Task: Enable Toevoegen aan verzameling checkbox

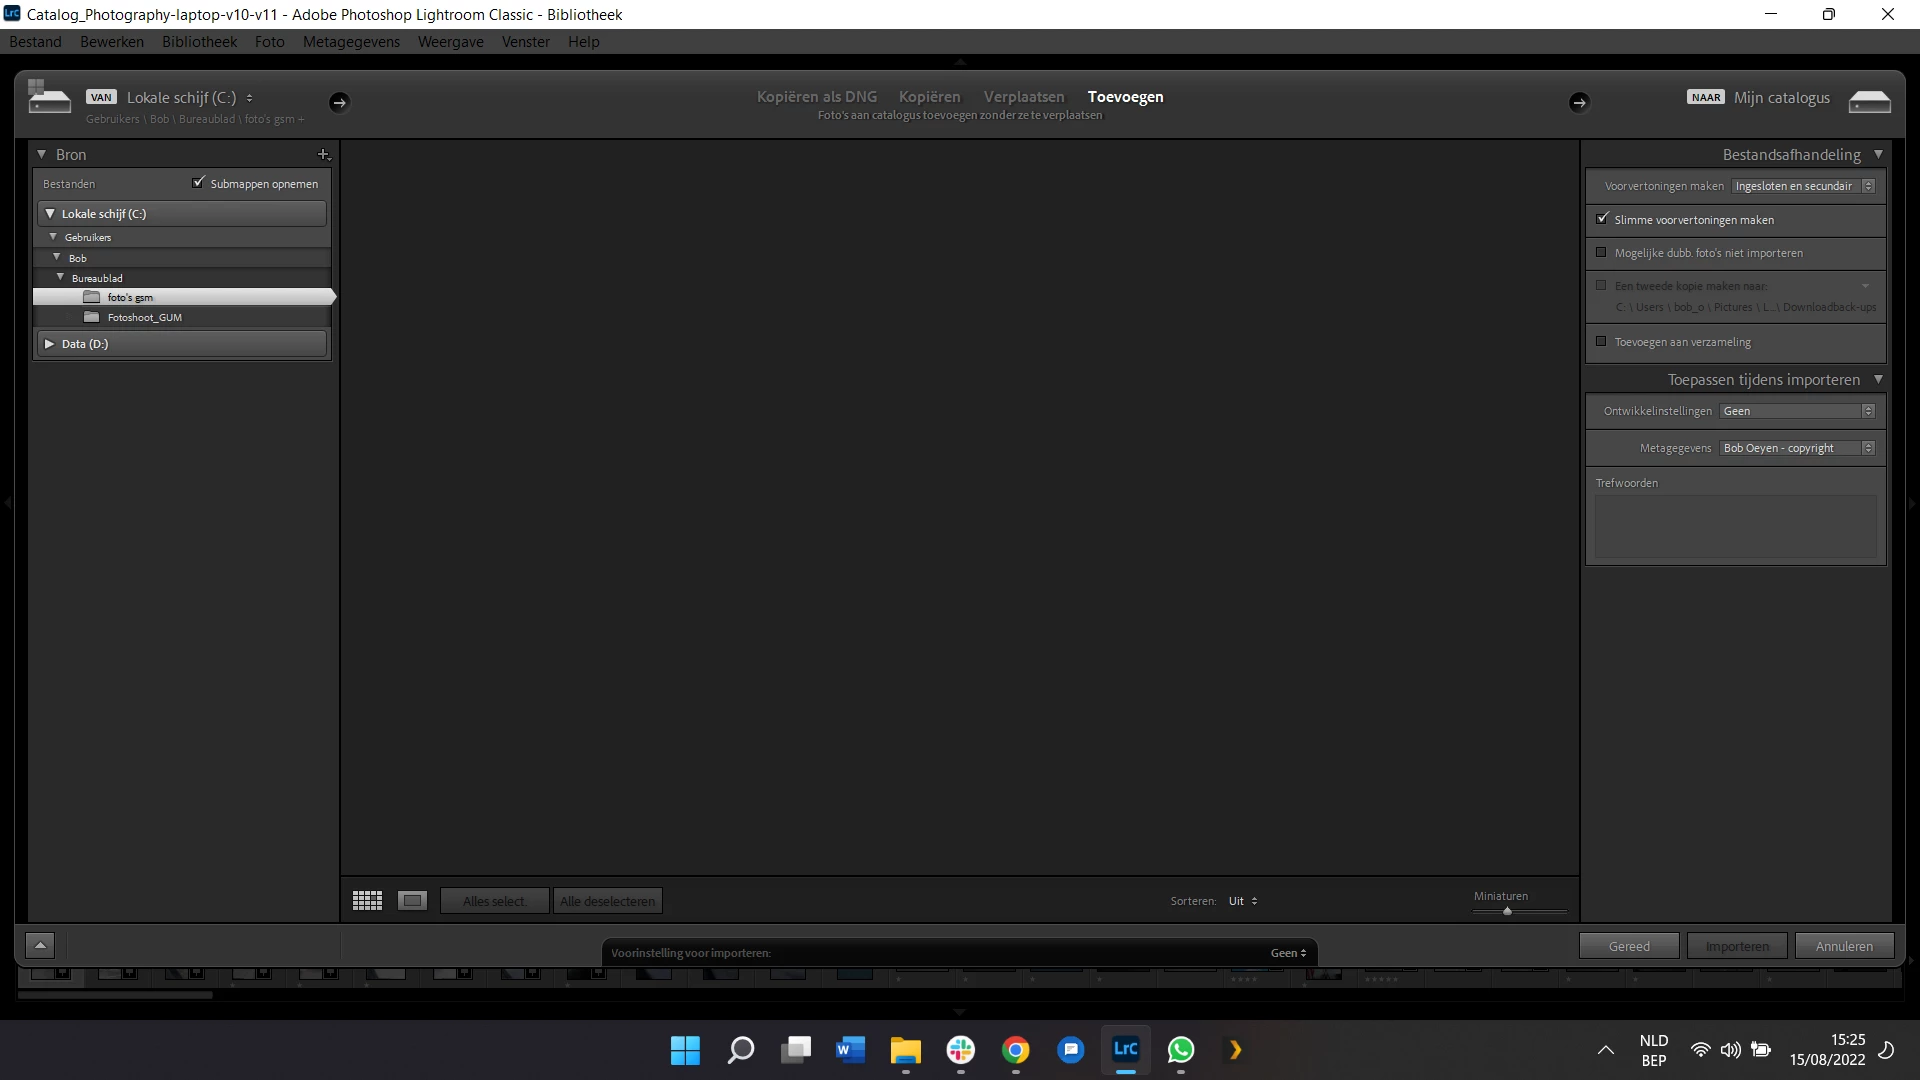Action: coord(1601,342)
